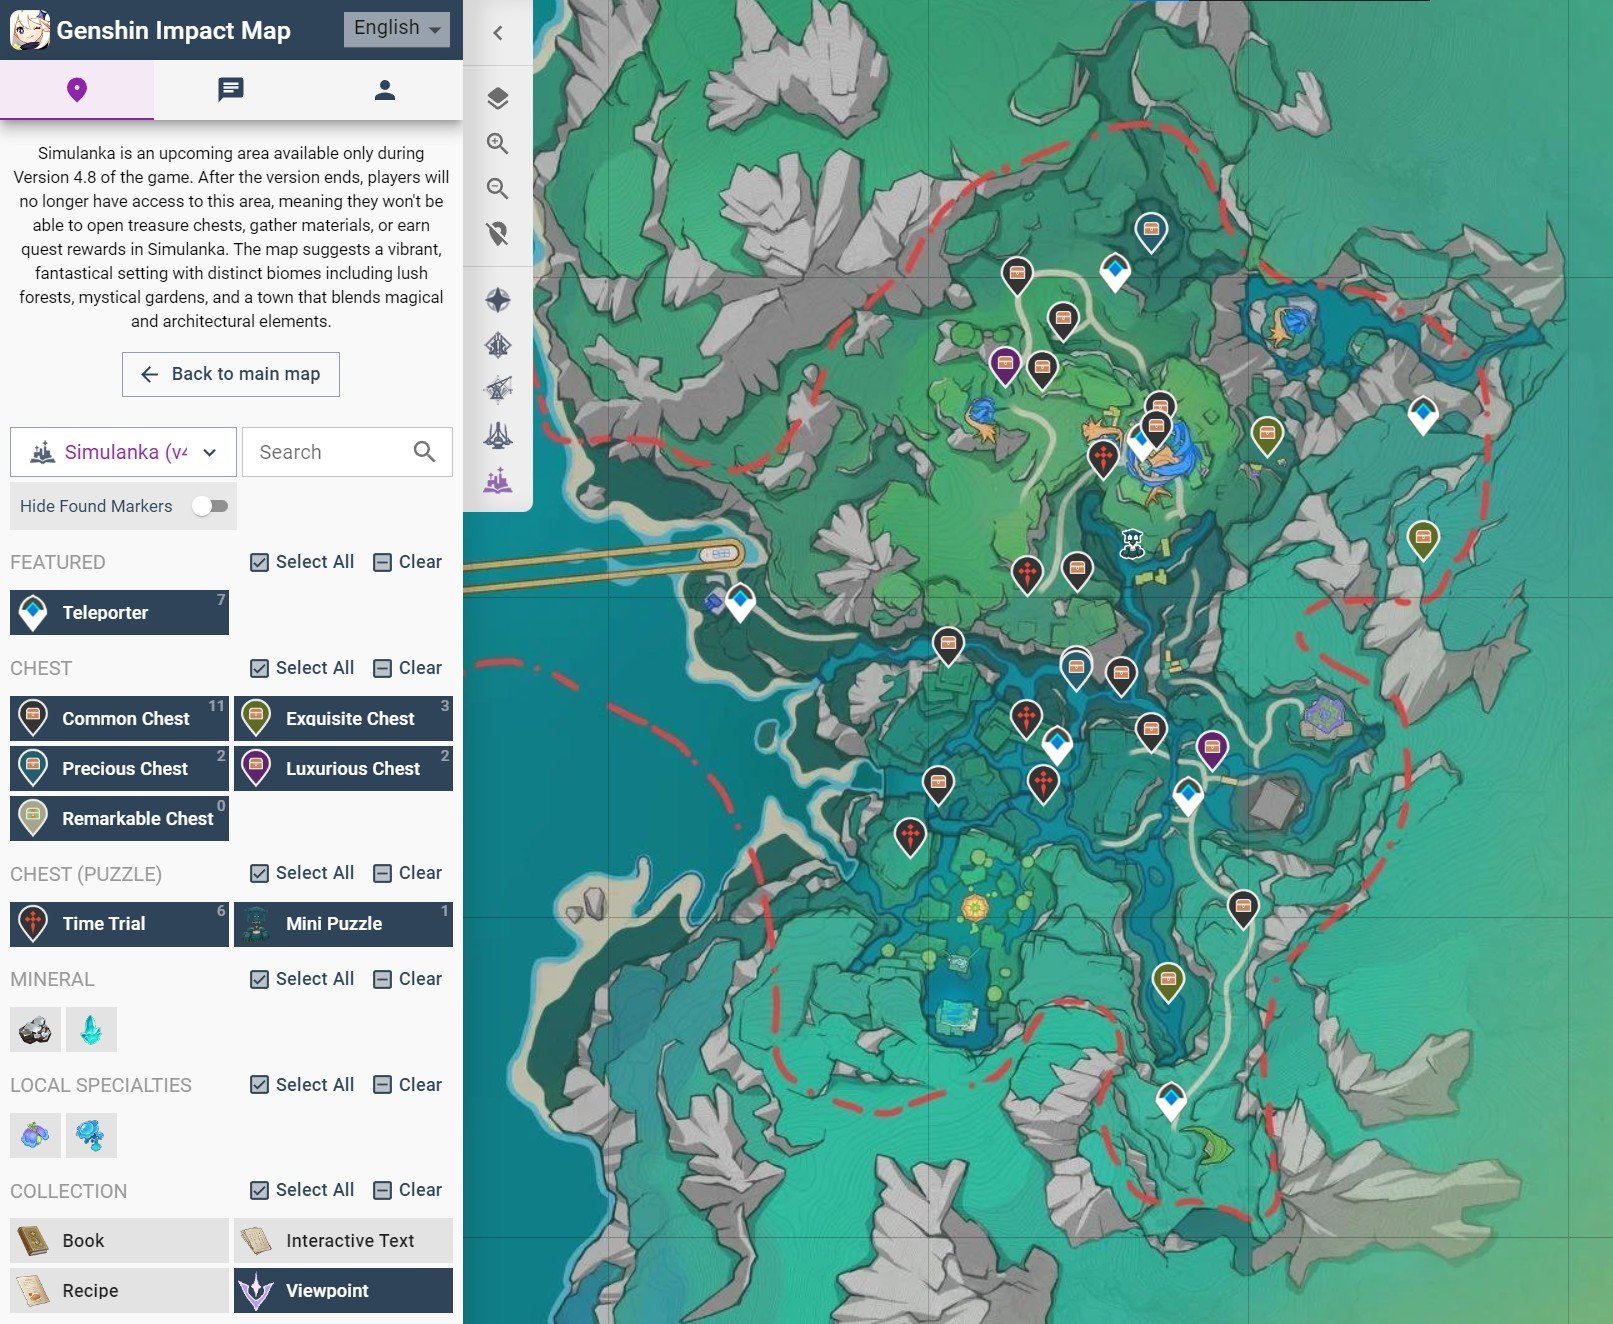The width and height of the screenshot is (1613, 1324).
Task: Click the Precious Chest marker at map top
Action: [1151, 231]
